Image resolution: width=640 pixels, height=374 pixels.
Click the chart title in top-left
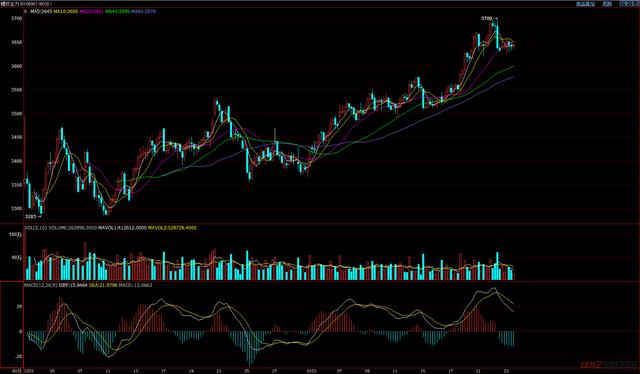coord(26,4)
